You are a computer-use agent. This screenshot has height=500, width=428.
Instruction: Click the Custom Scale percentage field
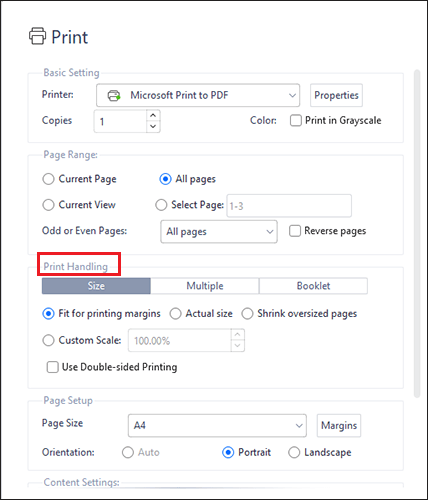[180, 340]
